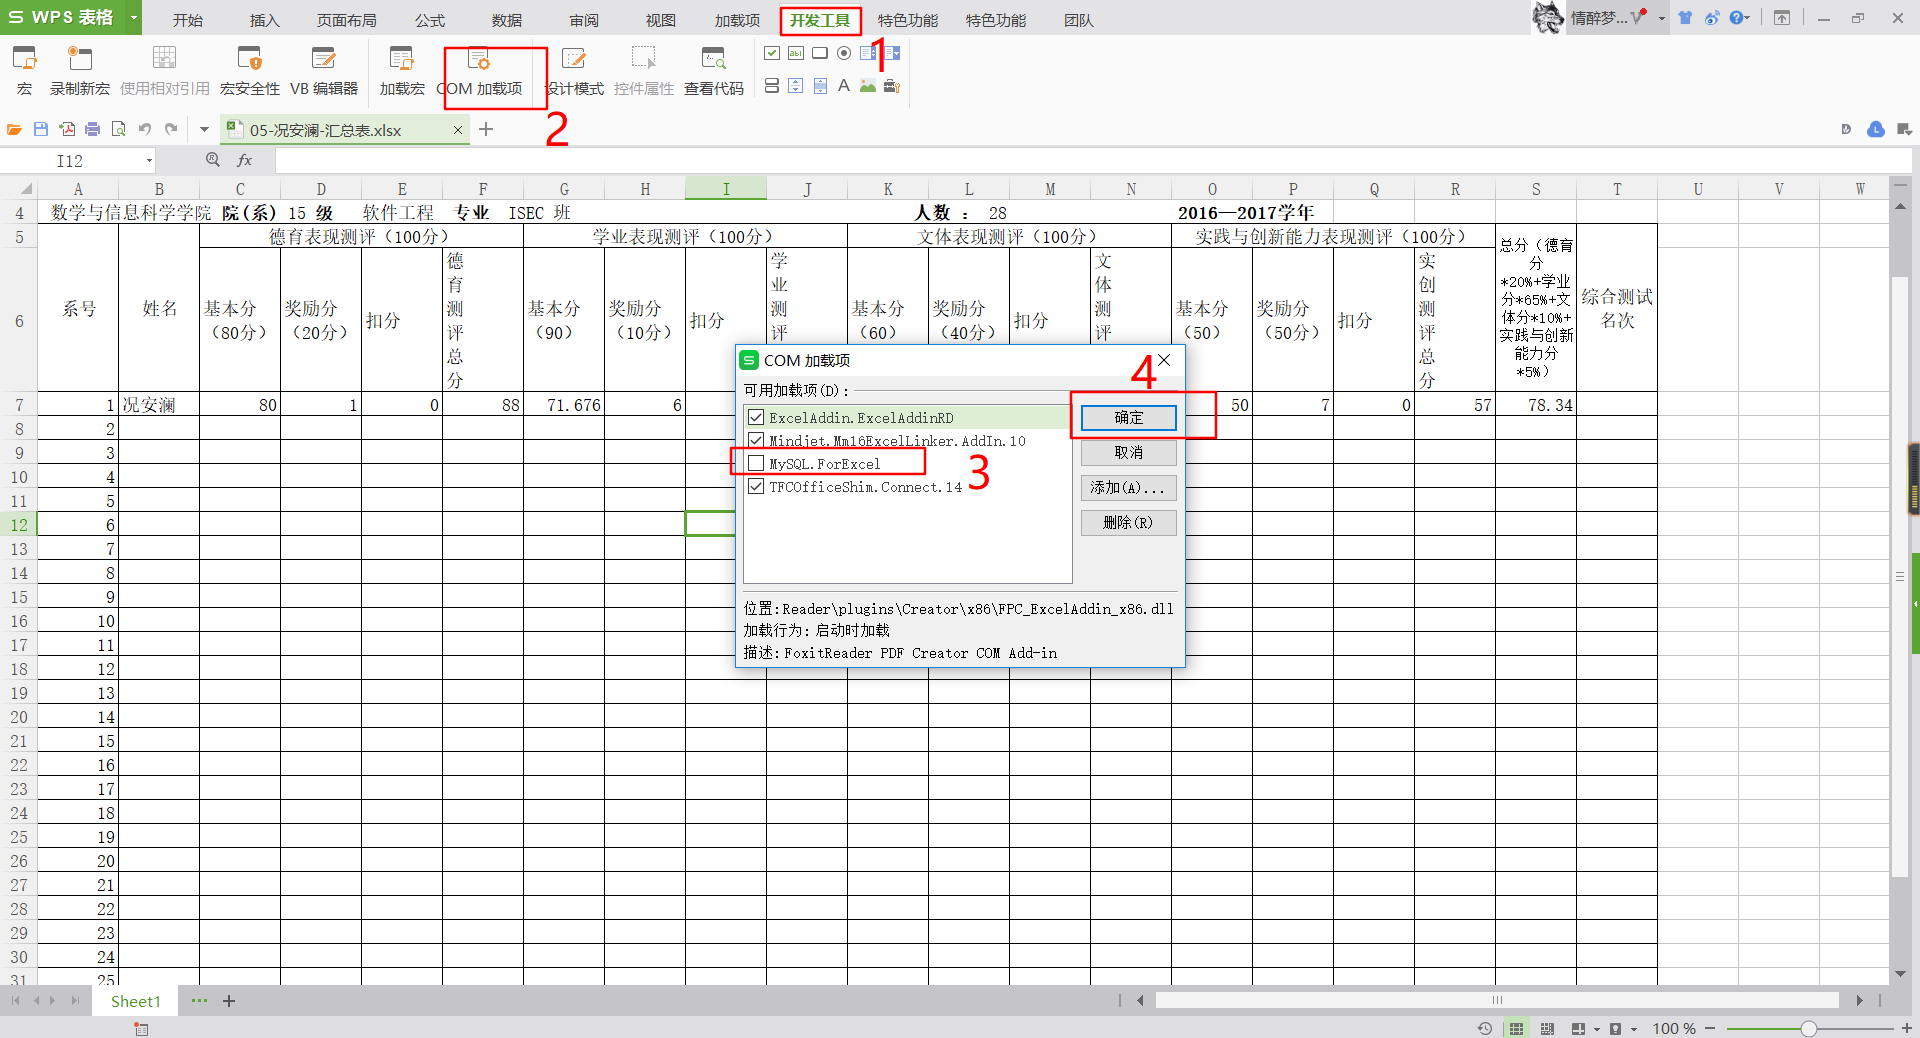Insert an option button control
Viewport: 1920px width, 1038px height.
coord(844,53)
